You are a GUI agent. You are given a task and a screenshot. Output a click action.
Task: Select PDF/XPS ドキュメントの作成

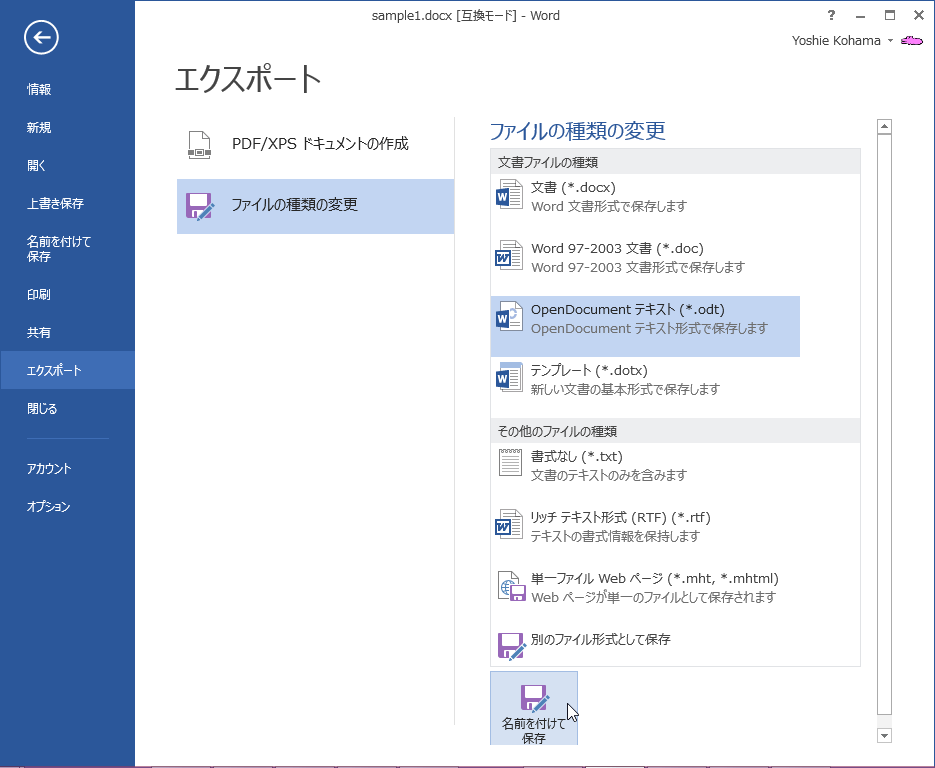[x=315, y=145]
